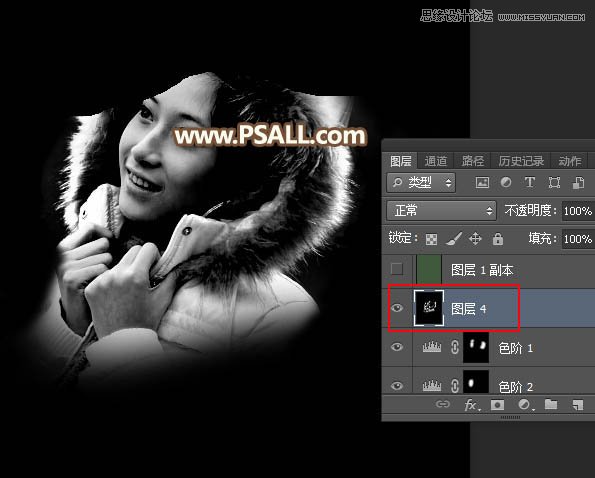Click the 不透明度 opacity value field

click(578, 211)
